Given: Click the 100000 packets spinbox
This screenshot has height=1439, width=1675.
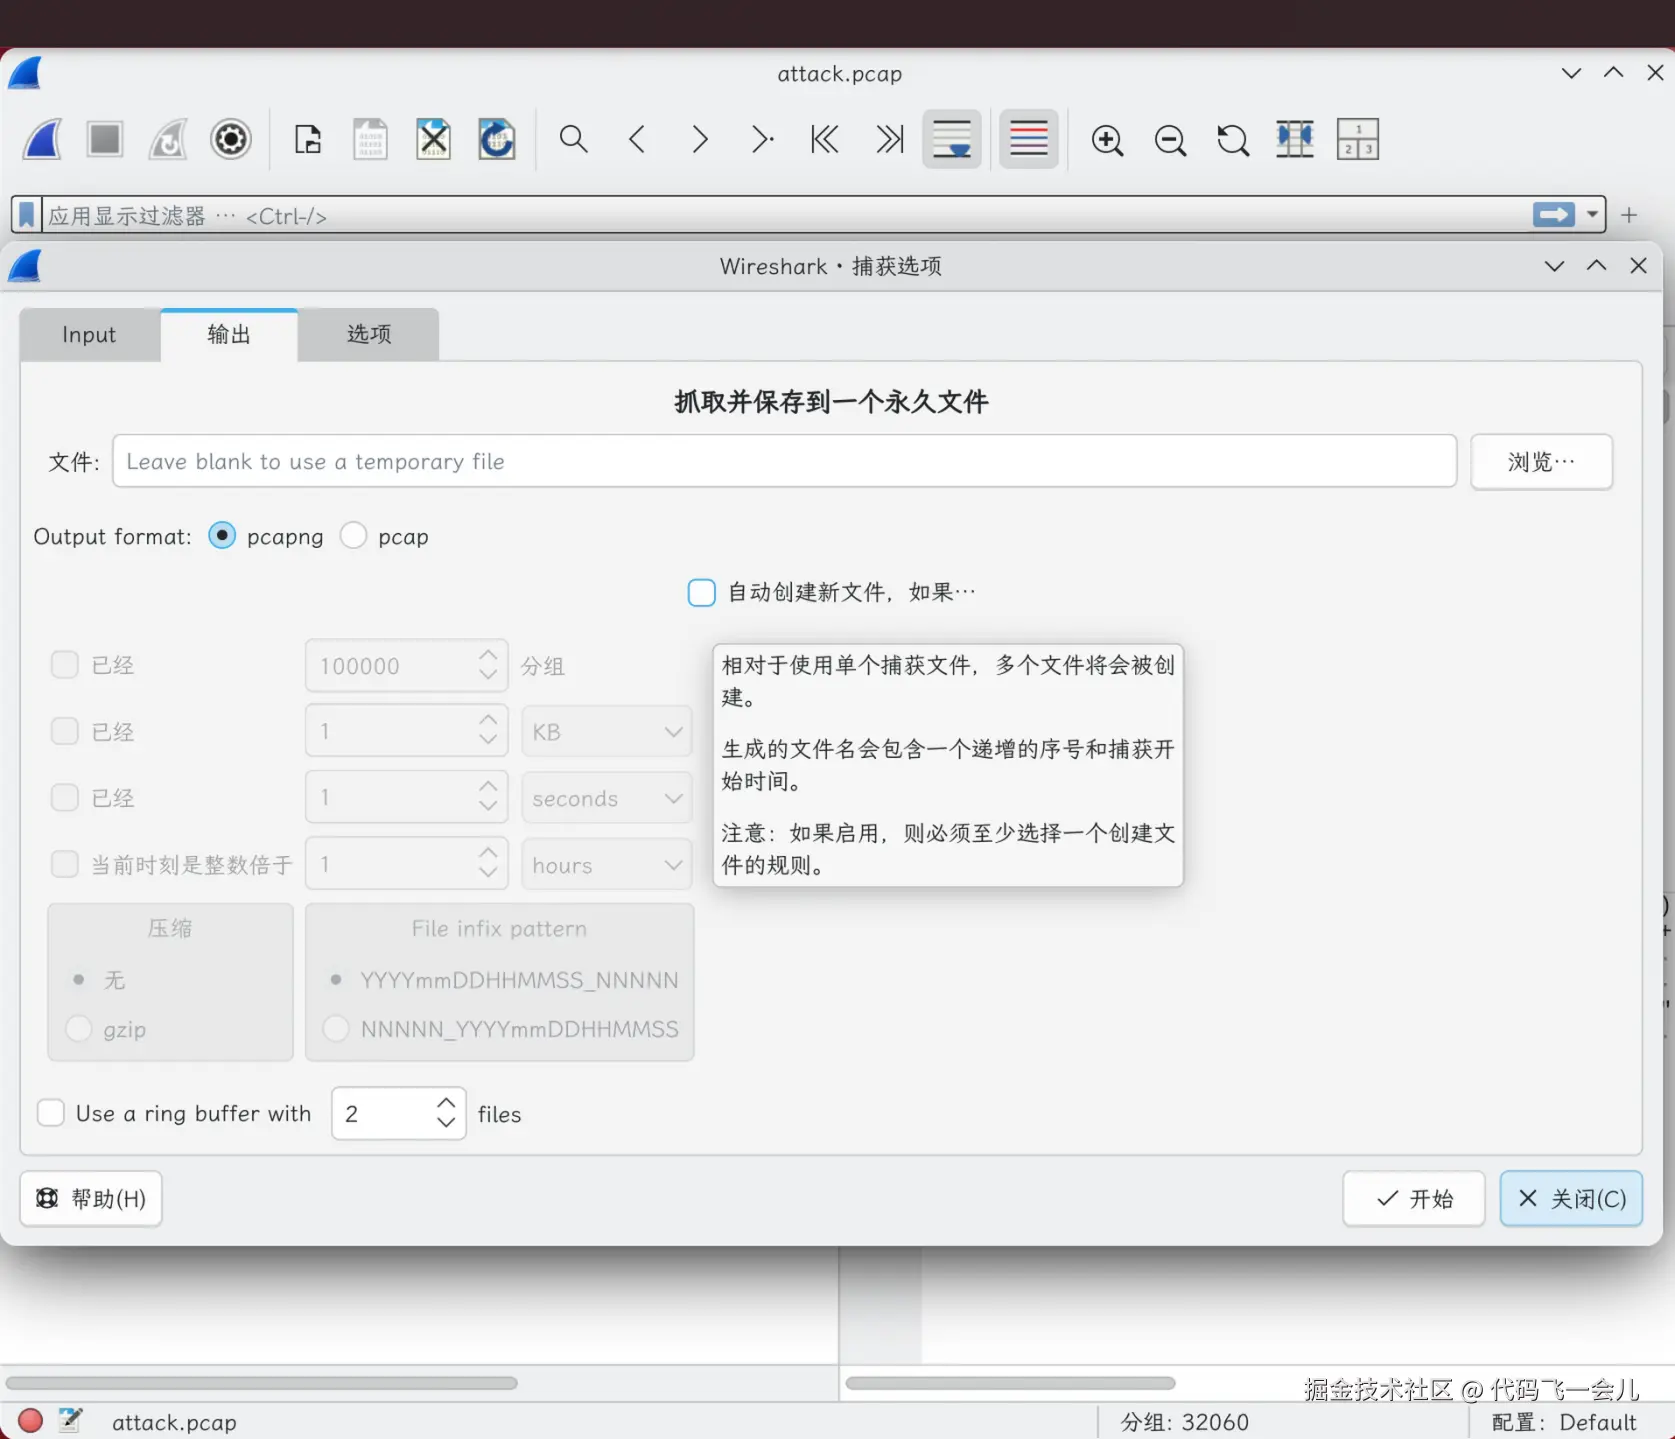Looking at the screenshot, I should [406, 665].
